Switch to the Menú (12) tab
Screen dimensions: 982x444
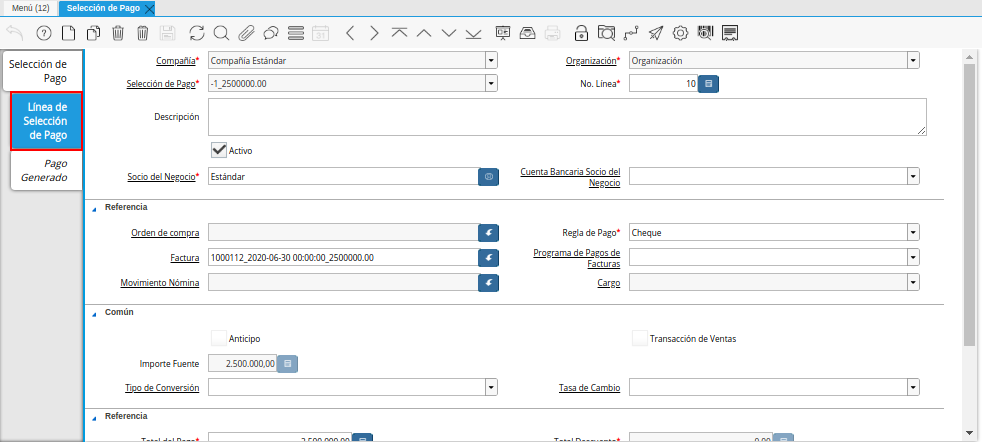pos(31,8)
